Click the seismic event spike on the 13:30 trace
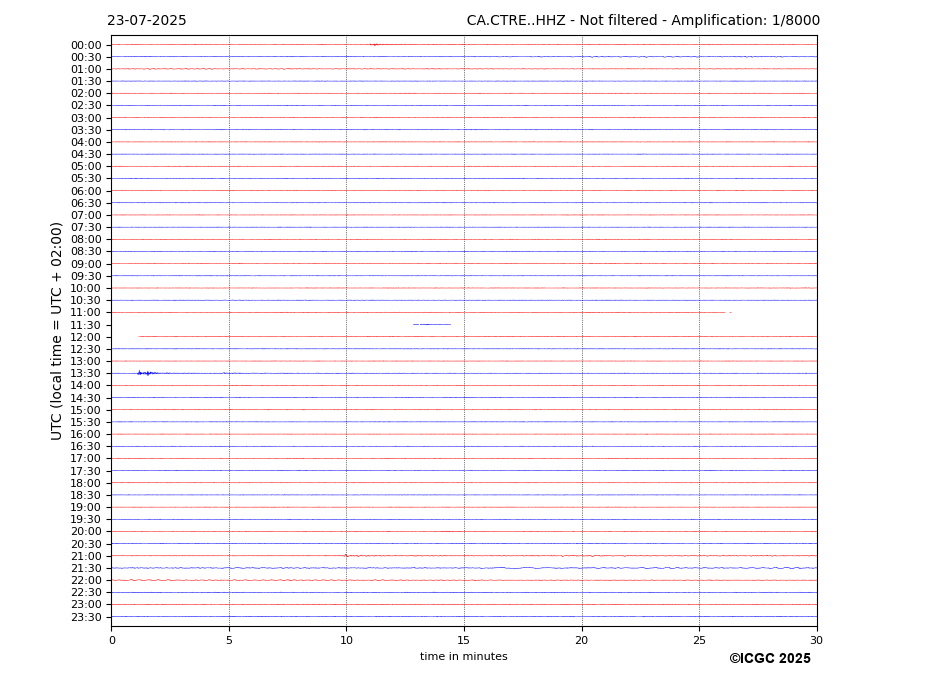This screenshot has width=927, height=696. coord(147,373)
